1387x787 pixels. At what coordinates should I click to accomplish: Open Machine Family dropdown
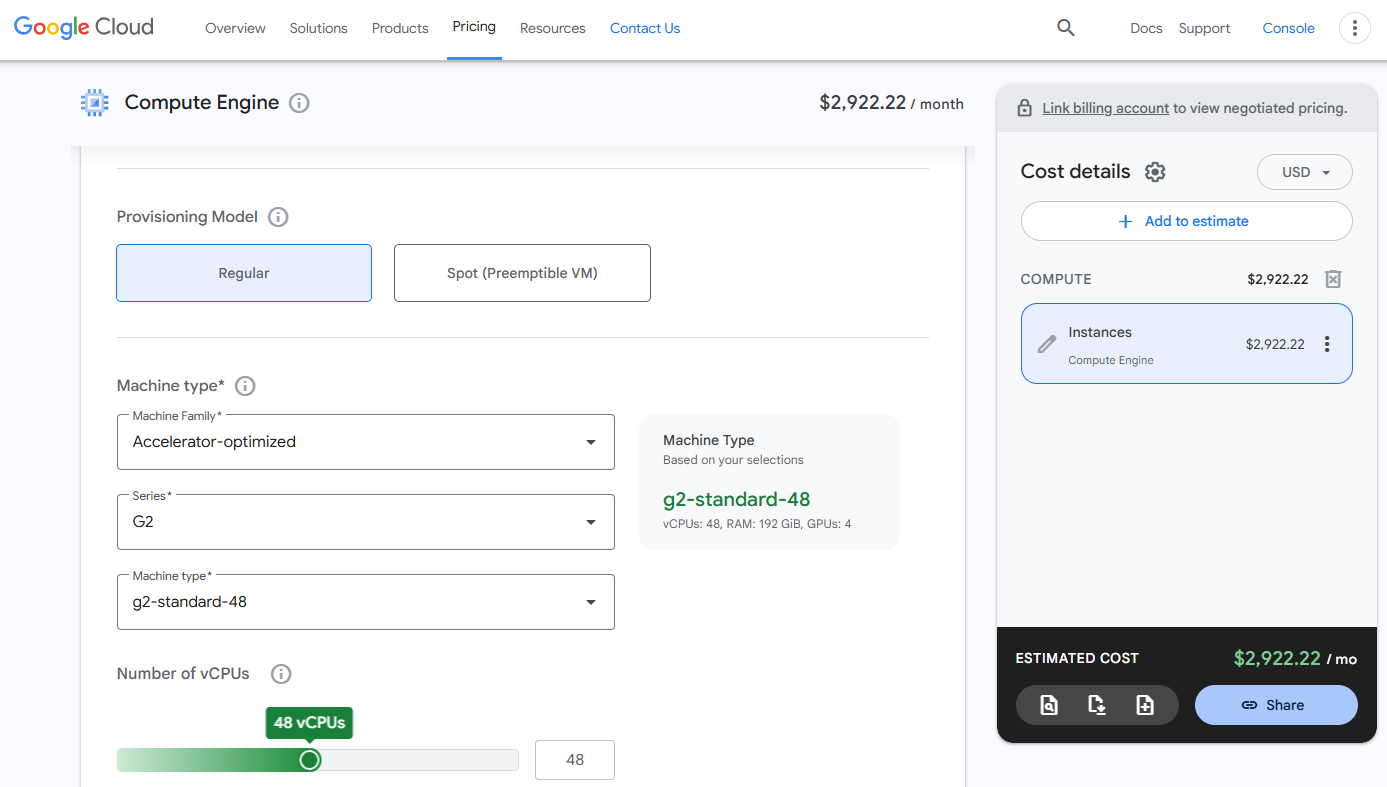366,442
